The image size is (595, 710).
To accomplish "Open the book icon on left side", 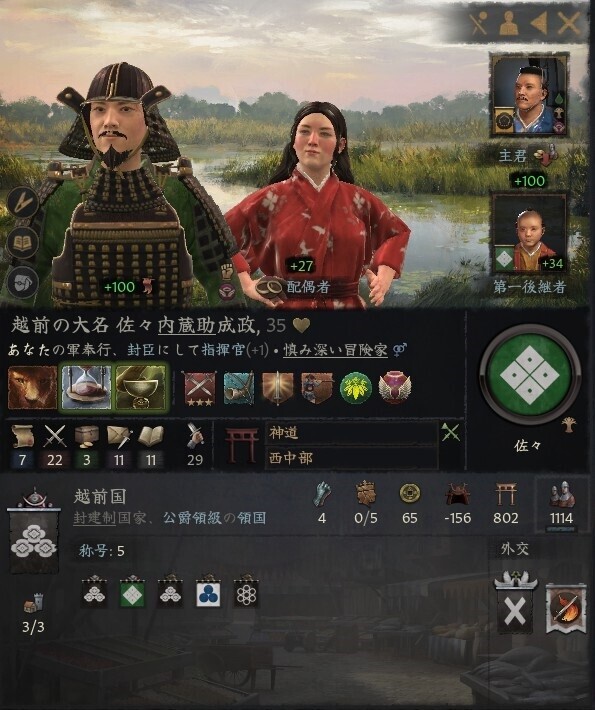I will 23,243.
